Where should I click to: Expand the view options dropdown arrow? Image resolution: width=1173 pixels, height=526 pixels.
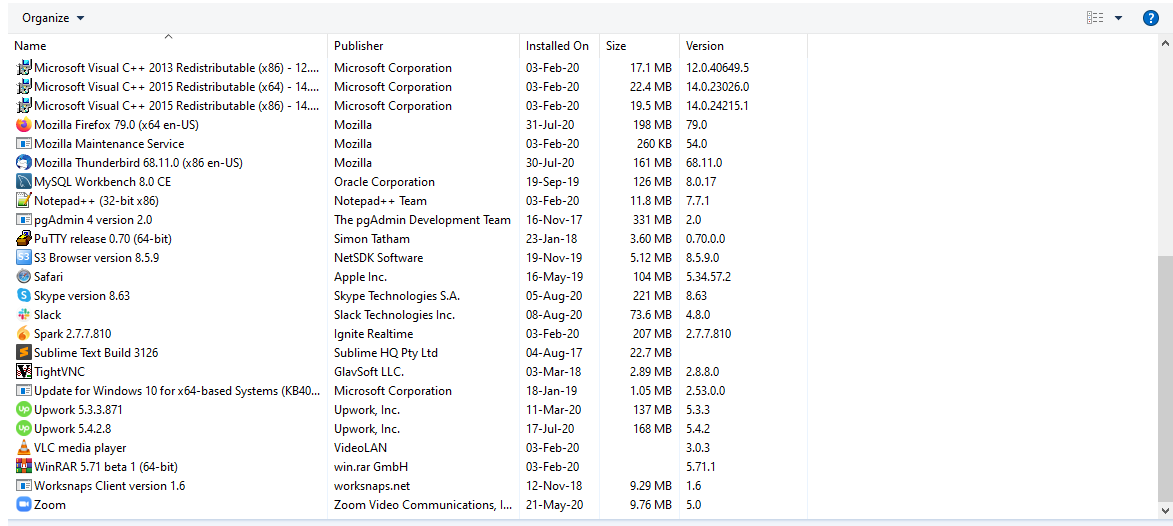pyautogui.click(x=1118, y=18)
